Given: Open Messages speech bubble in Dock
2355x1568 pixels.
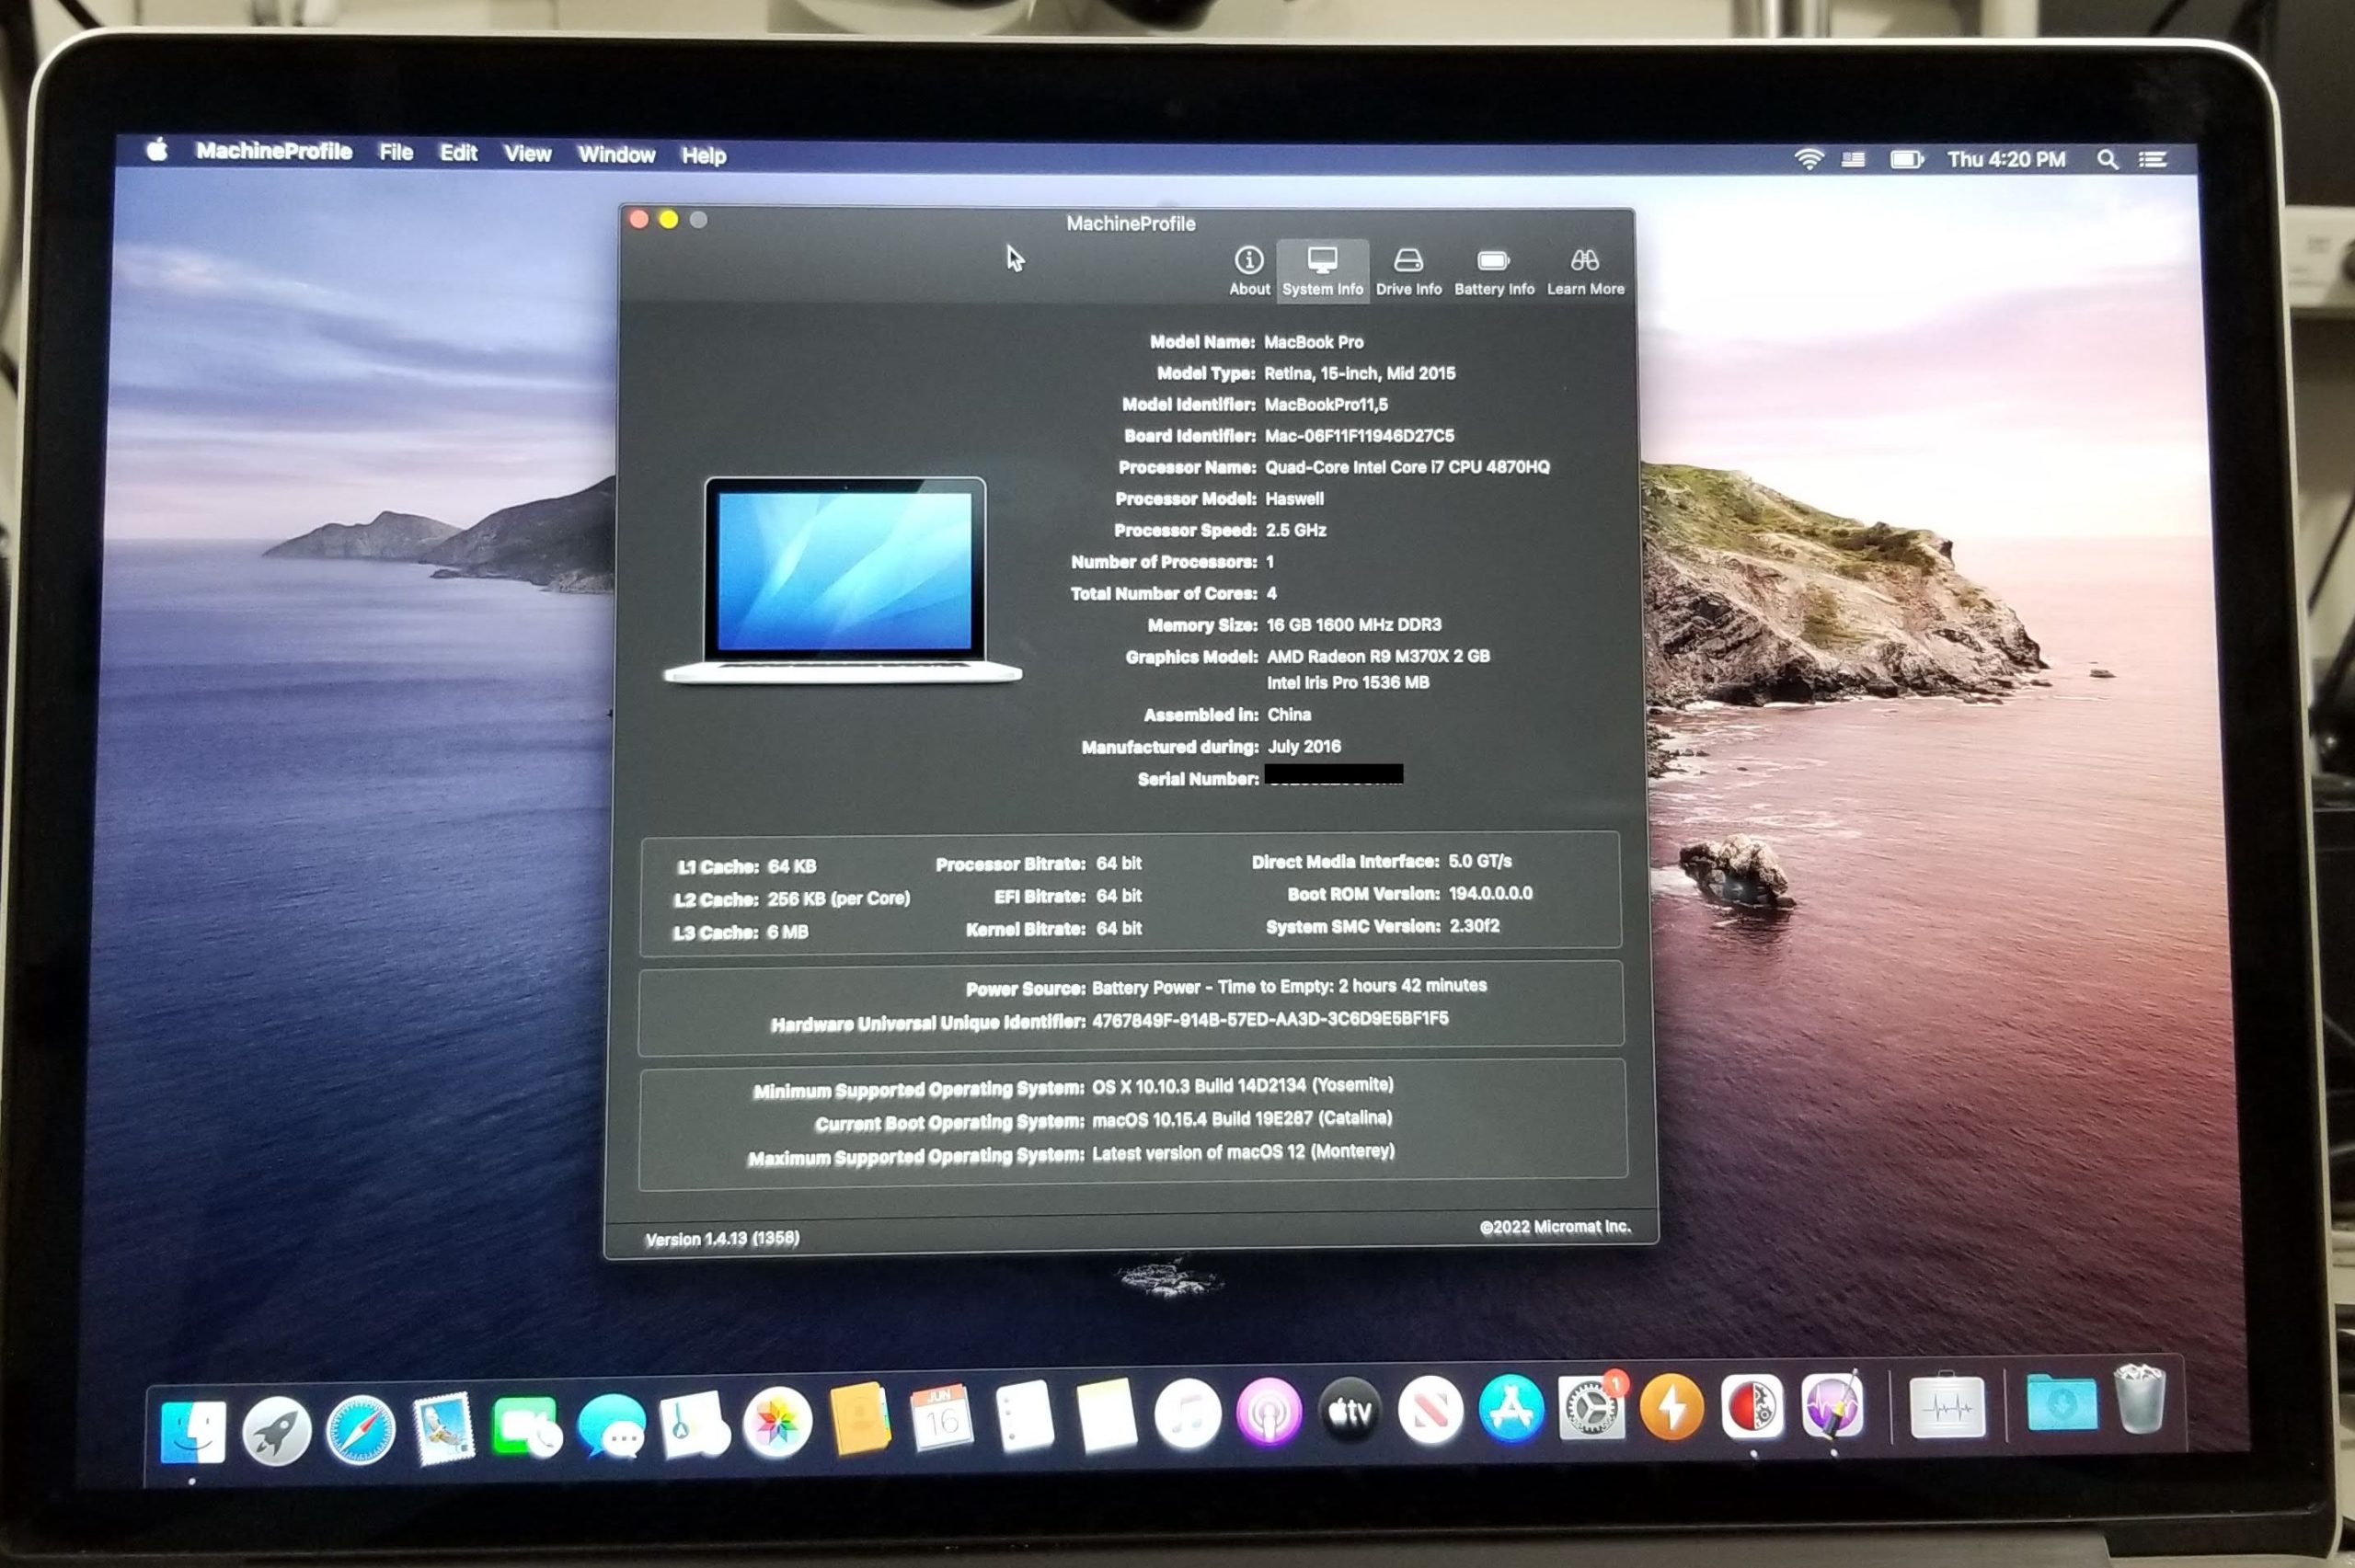Looking at the screenshot, I should 611,1425.
